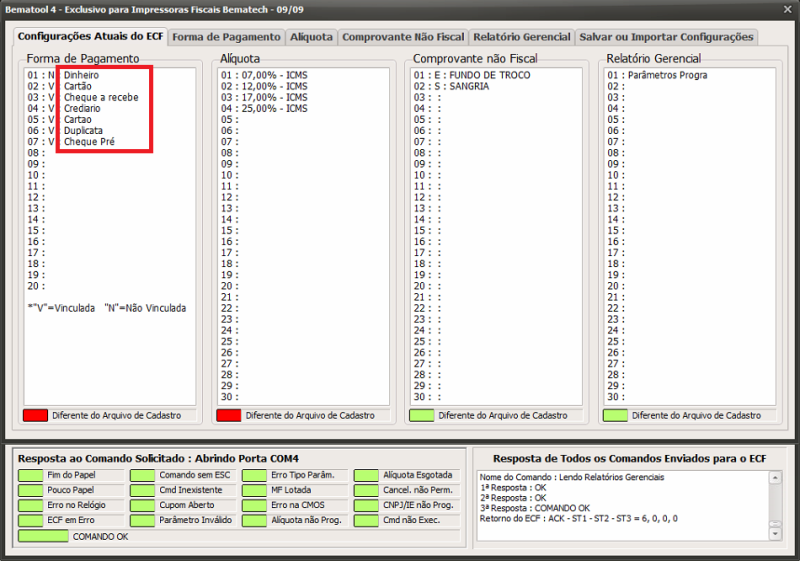Select the Parâmetros Progra report entry
Viewport: 800px width, 561px height.
666,75
